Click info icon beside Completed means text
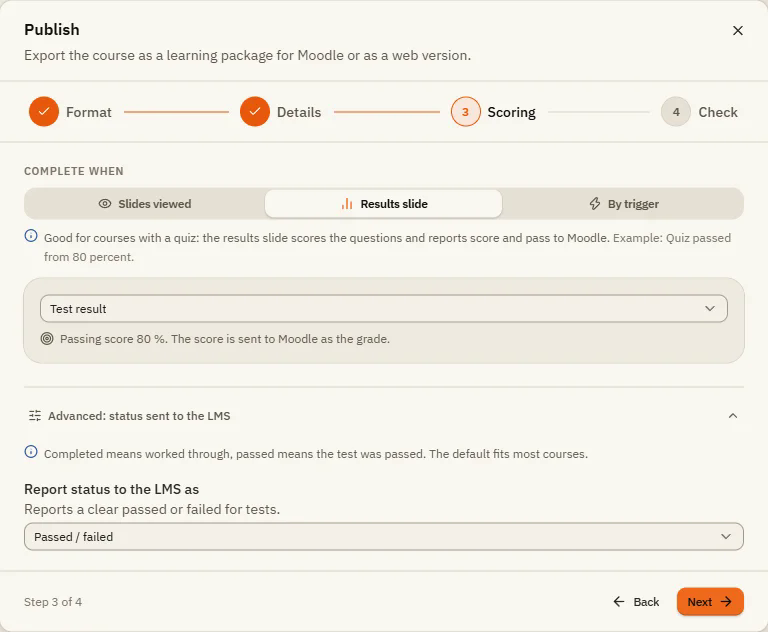 pyautogui.click(x=31, y=452)
